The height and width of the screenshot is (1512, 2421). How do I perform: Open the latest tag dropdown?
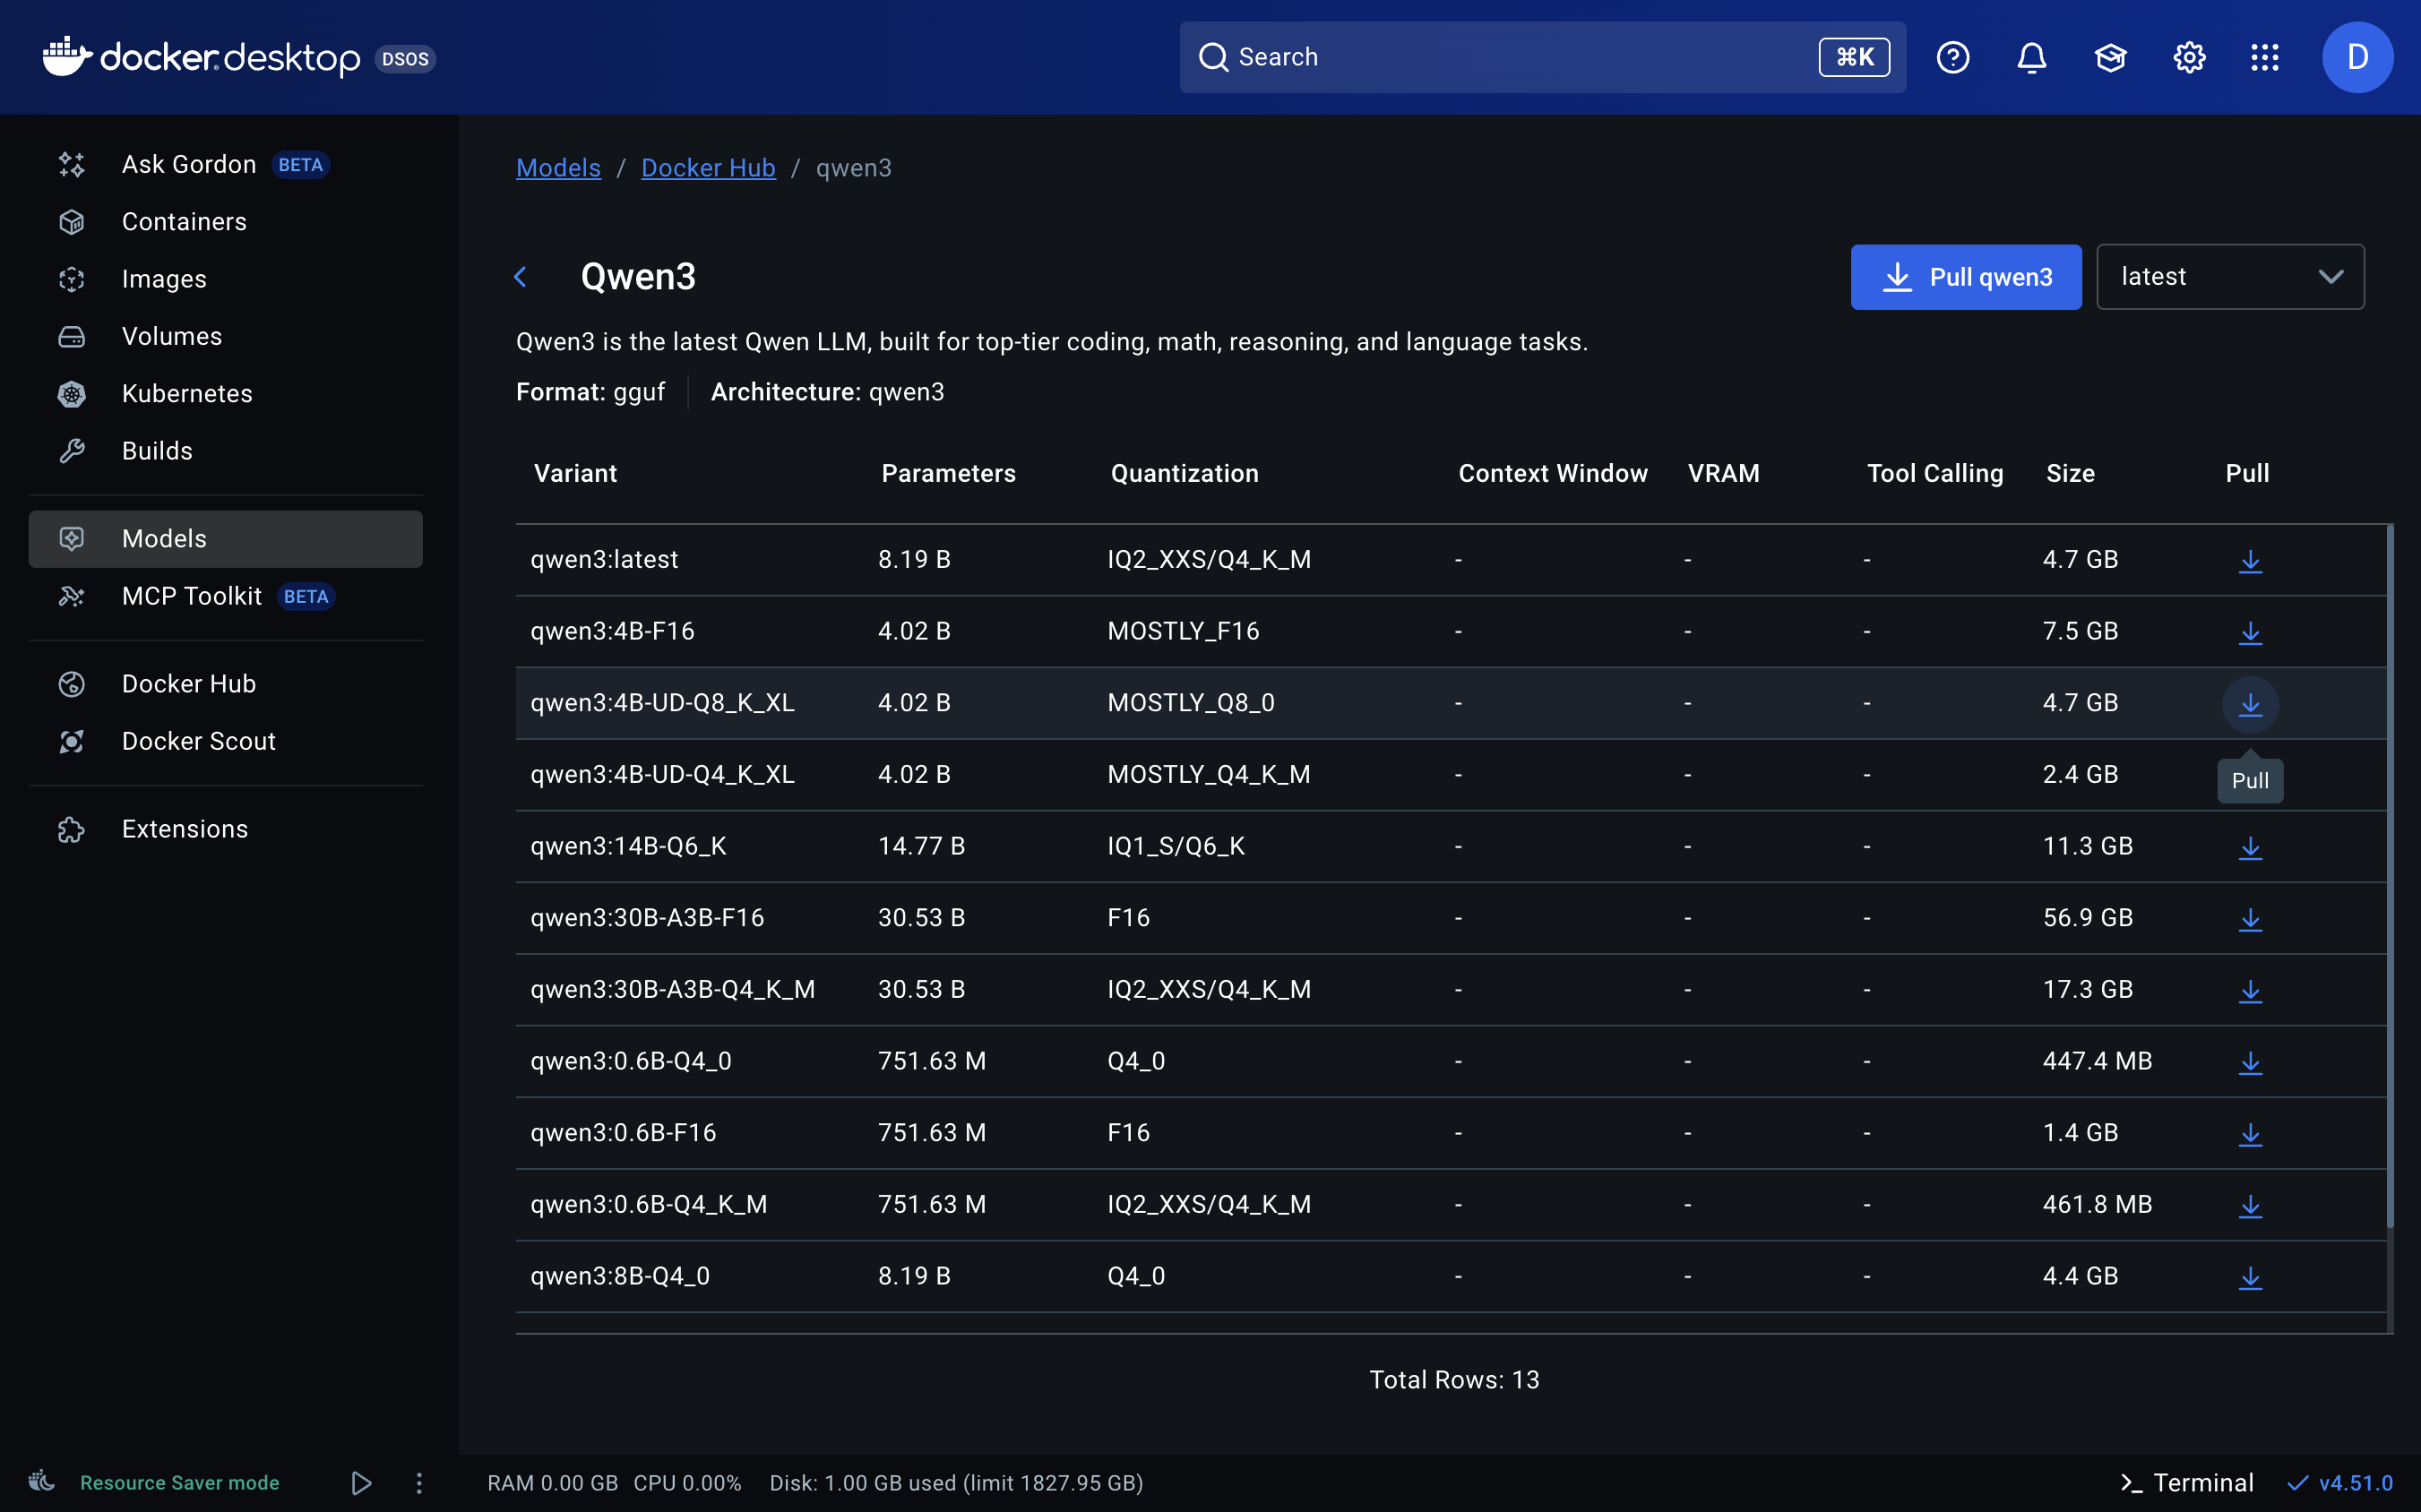(2230, 277)
